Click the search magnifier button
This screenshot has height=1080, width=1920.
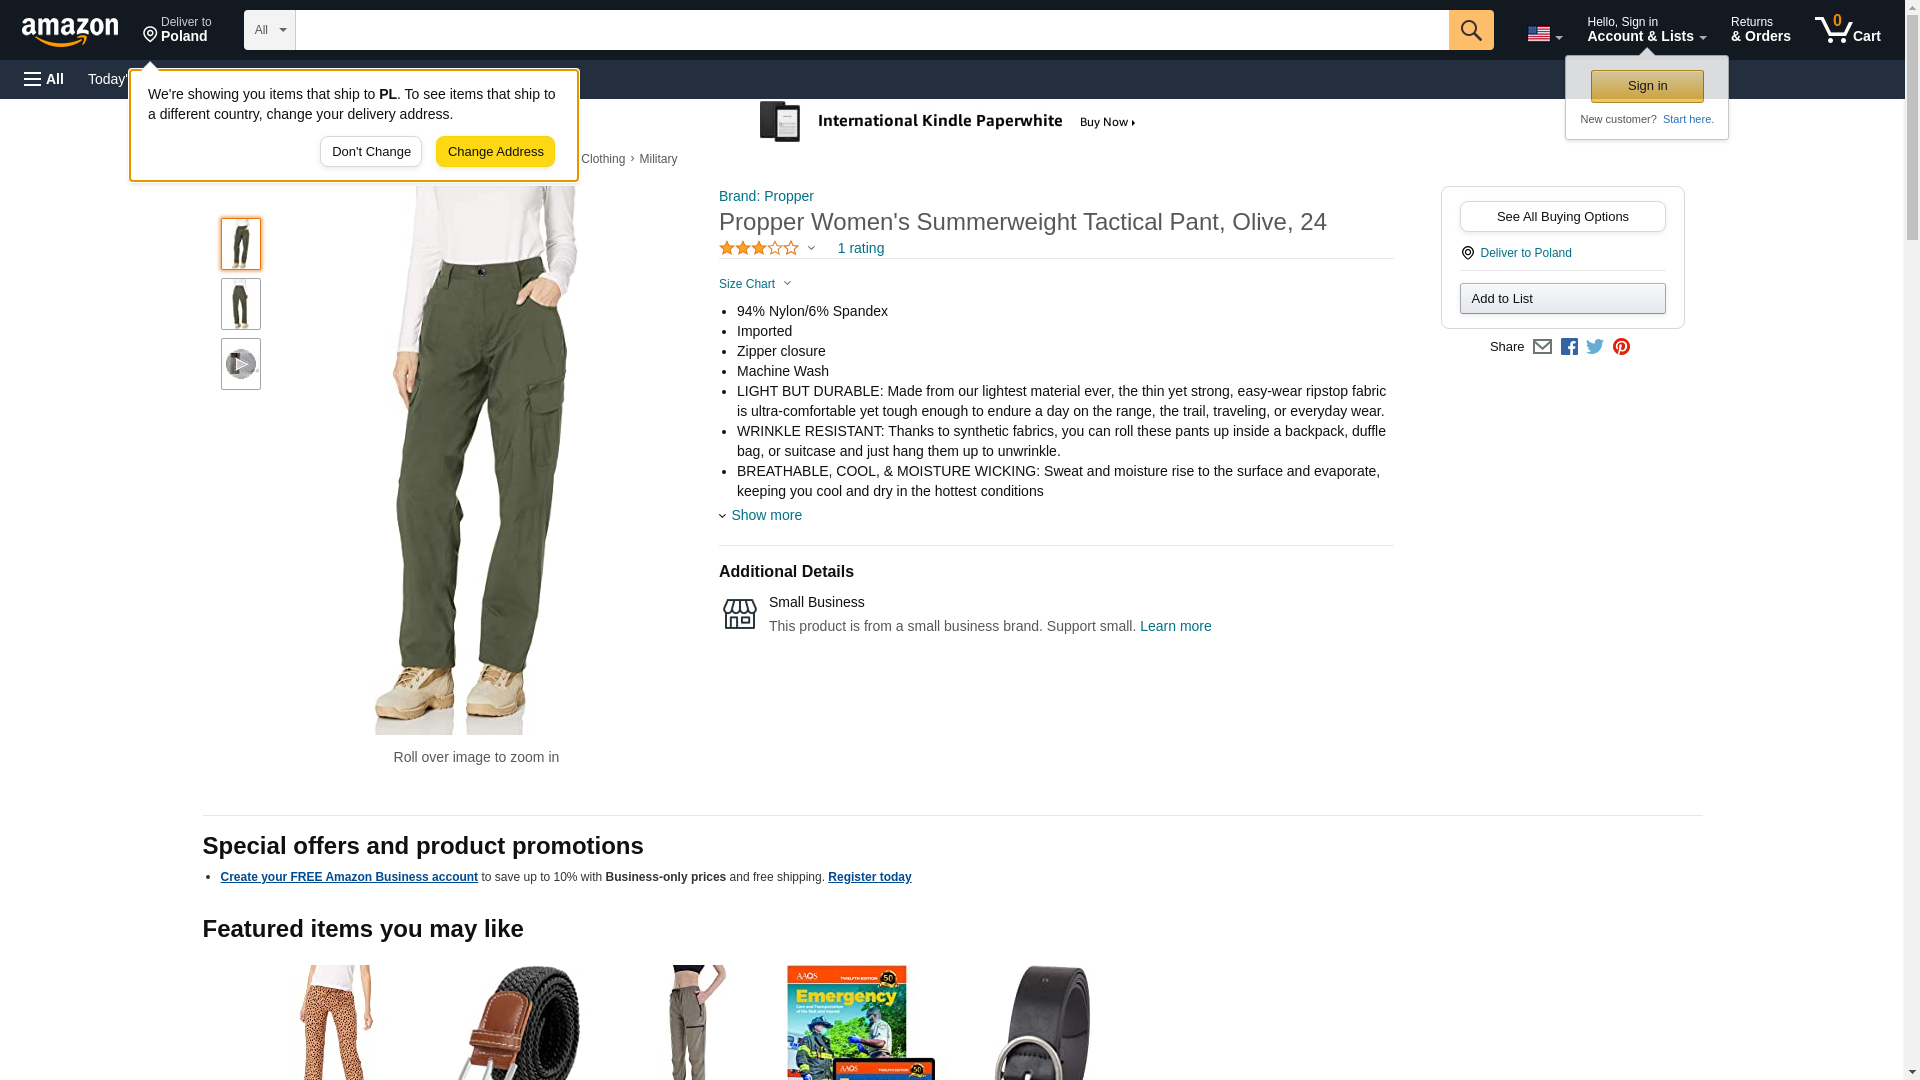coord(1470,30)
